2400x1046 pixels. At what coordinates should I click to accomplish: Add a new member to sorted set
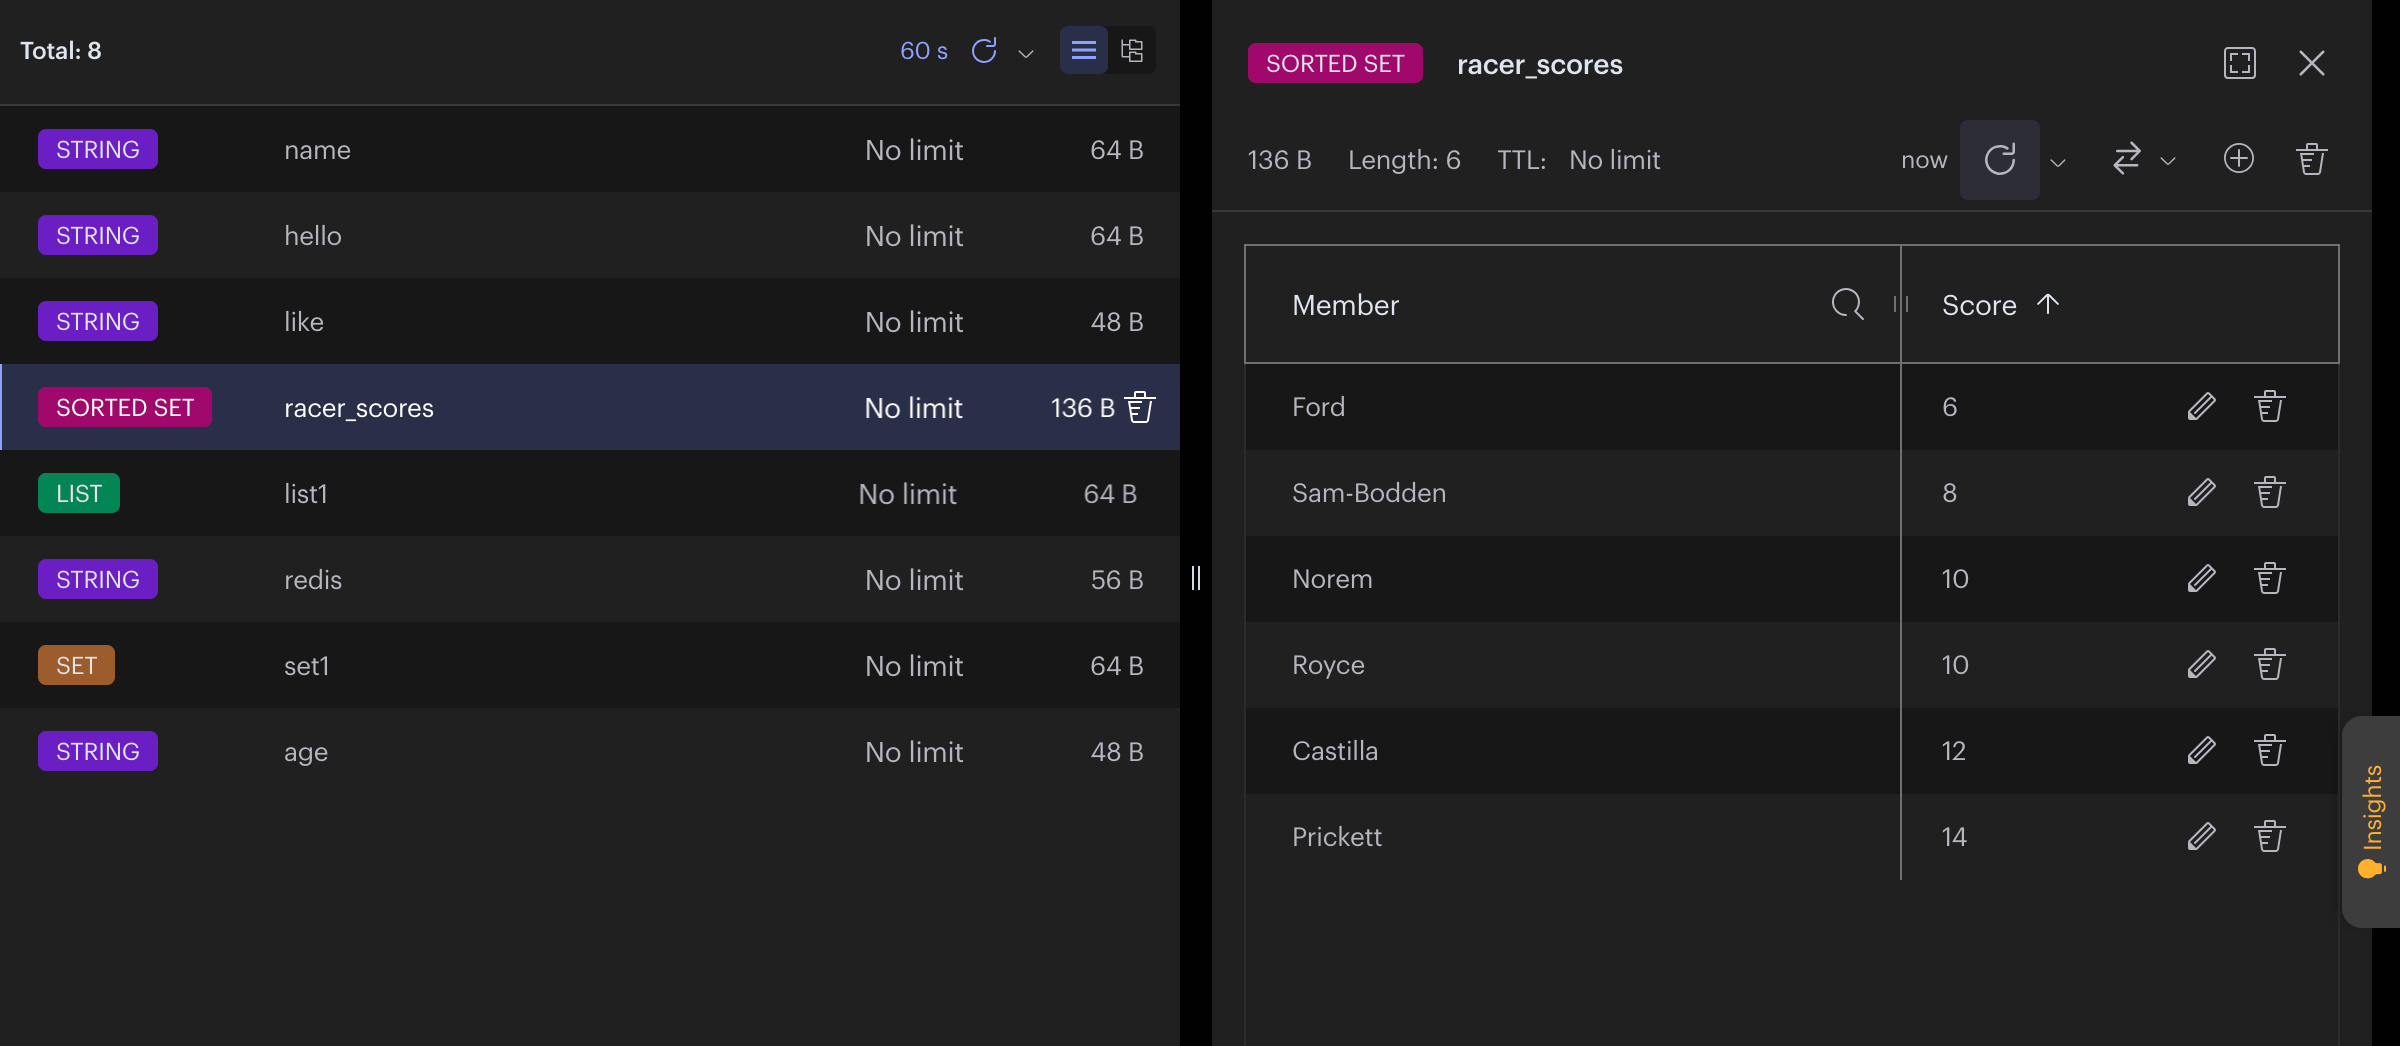point(2239,159)
